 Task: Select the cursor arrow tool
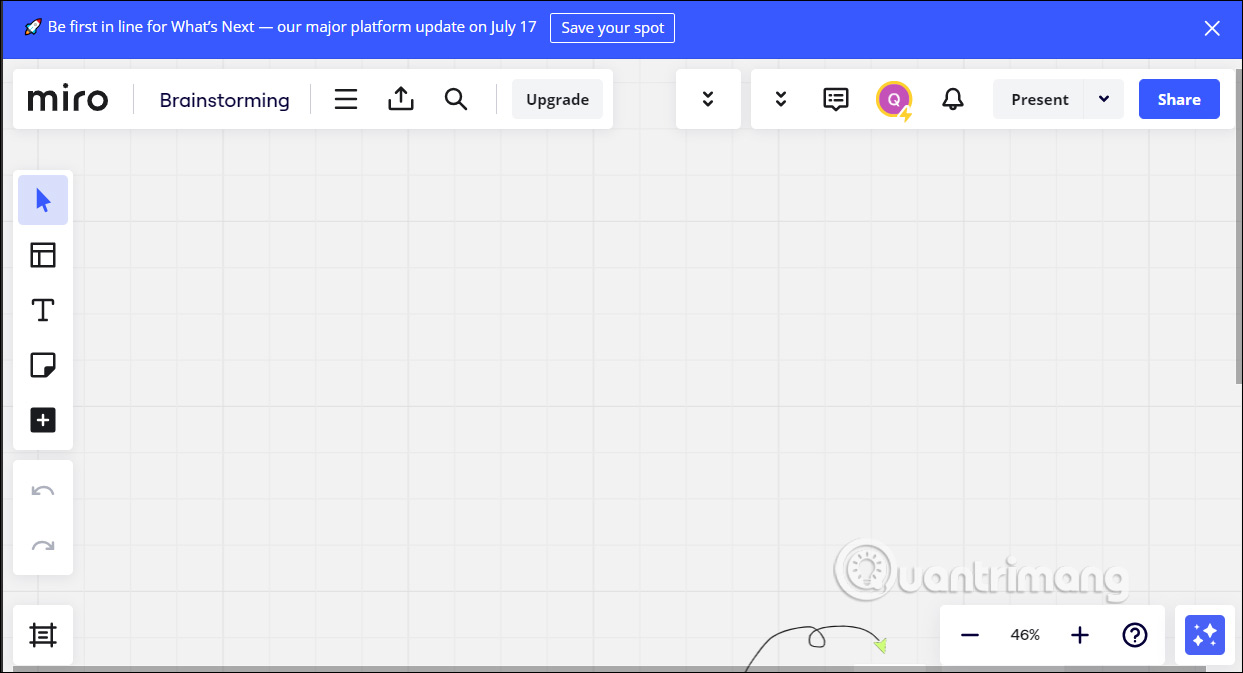click(x=43, y=201)
